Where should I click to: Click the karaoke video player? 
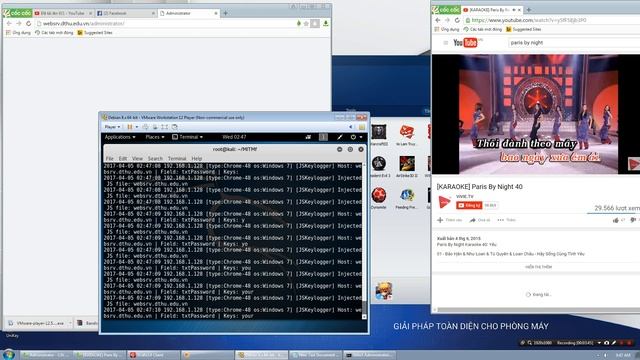point(536,114)
